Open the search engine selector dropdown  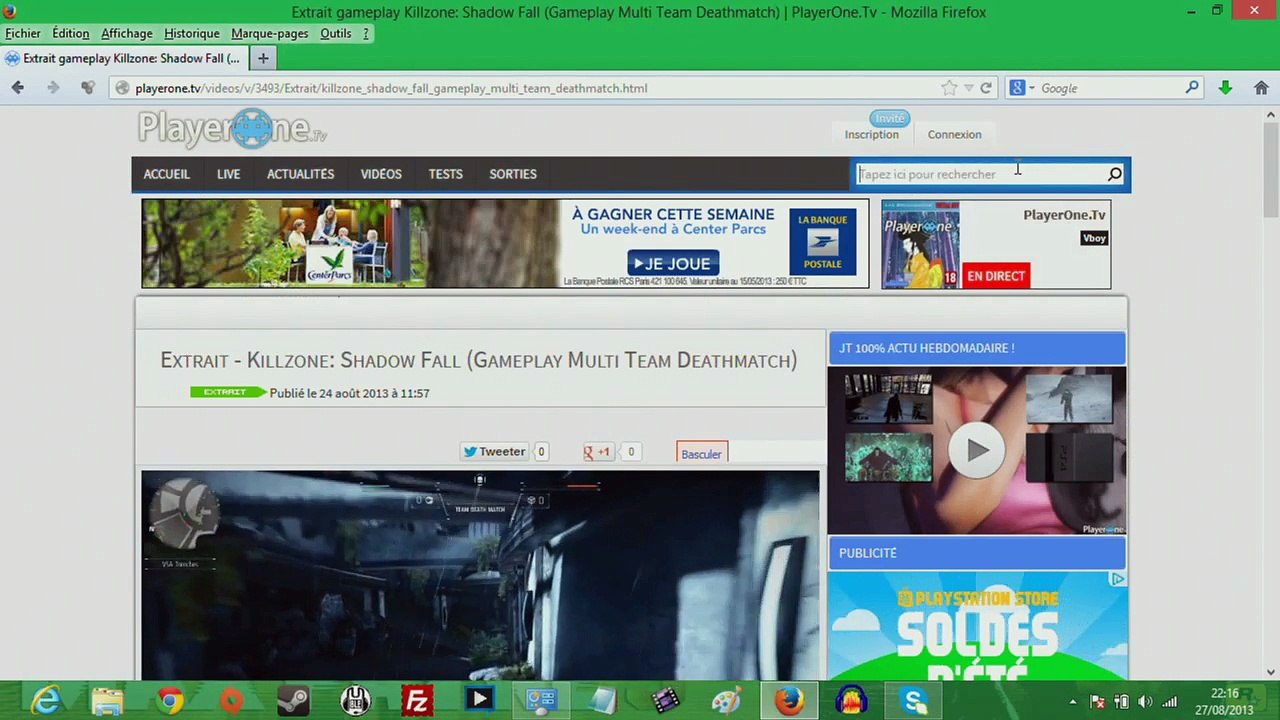pyautogui.click(x=1022, y=88)
